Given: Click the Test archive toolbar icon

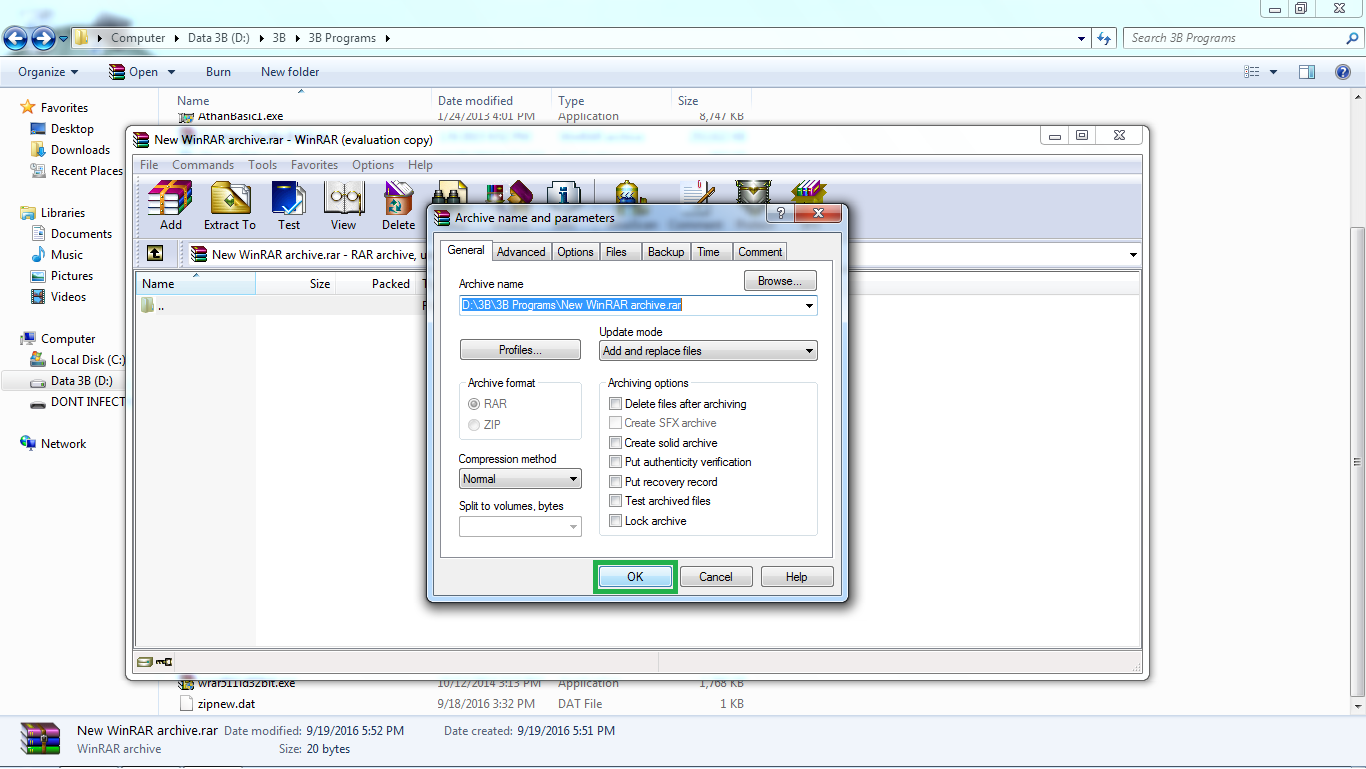Looking at the screenshot, I should click(289, 206).
